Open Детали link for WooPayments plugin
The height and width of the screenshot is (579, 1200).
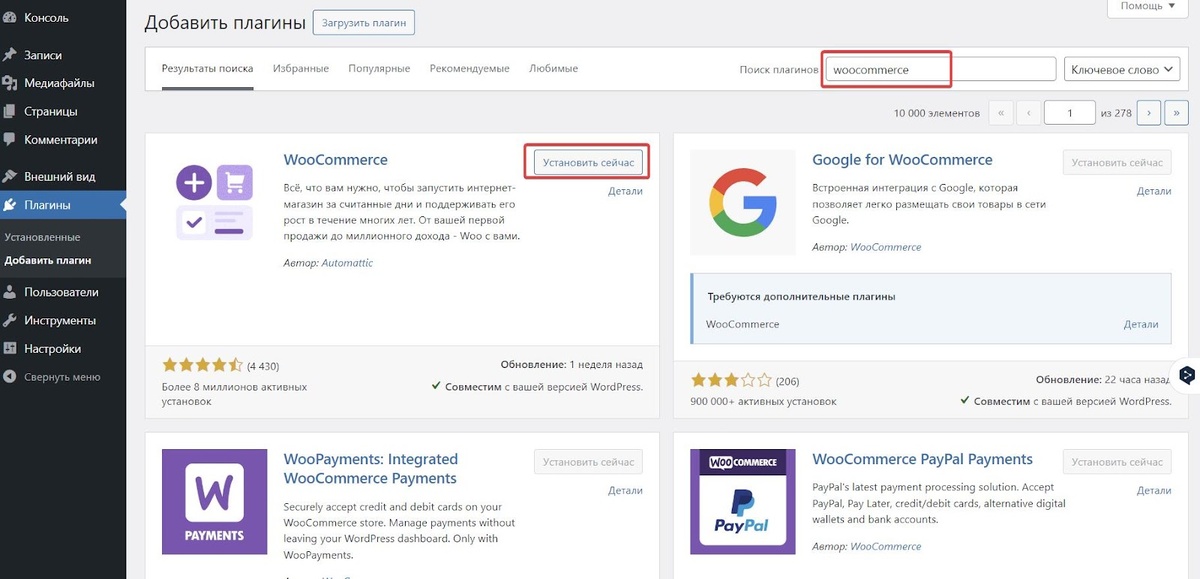tap(625, 490)
